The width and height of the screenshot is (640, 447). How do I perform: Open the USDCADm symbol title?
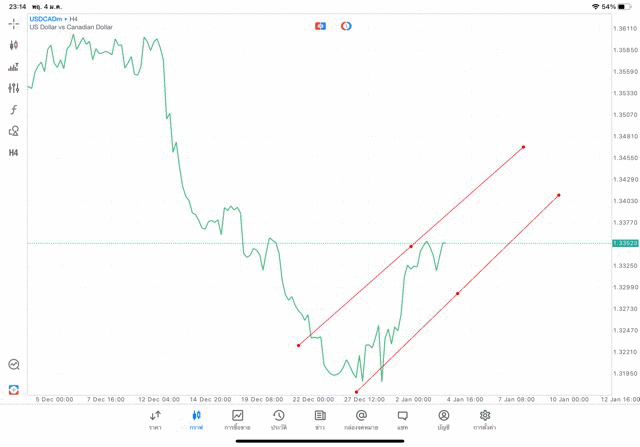pyautogui.click(x=48, y=18)
